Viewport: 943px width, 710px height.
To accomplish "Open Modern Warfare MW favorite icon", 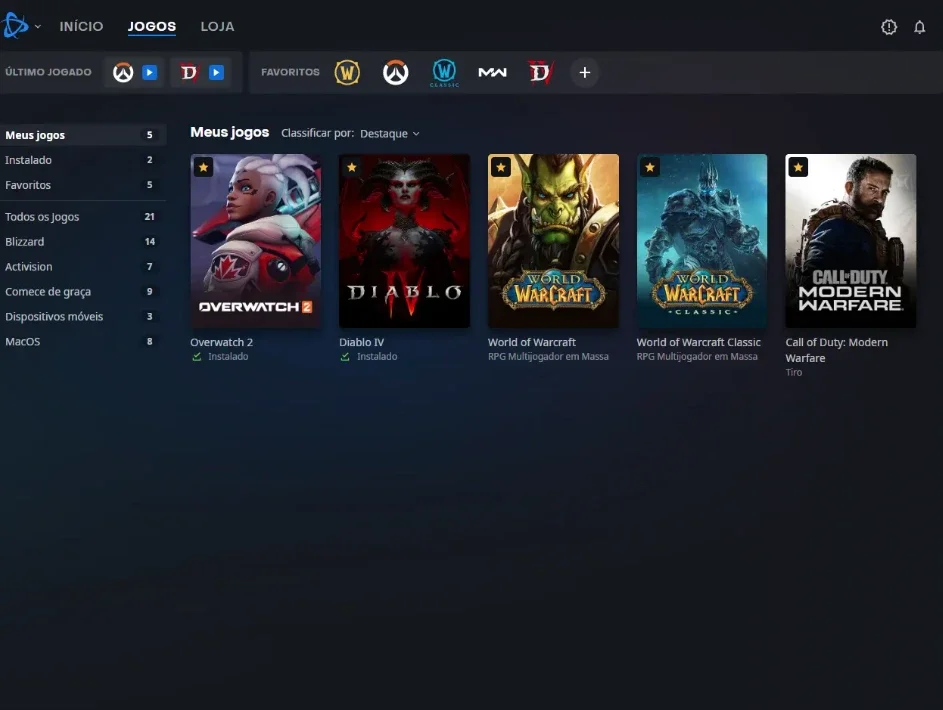I will (x=493, y=73).
